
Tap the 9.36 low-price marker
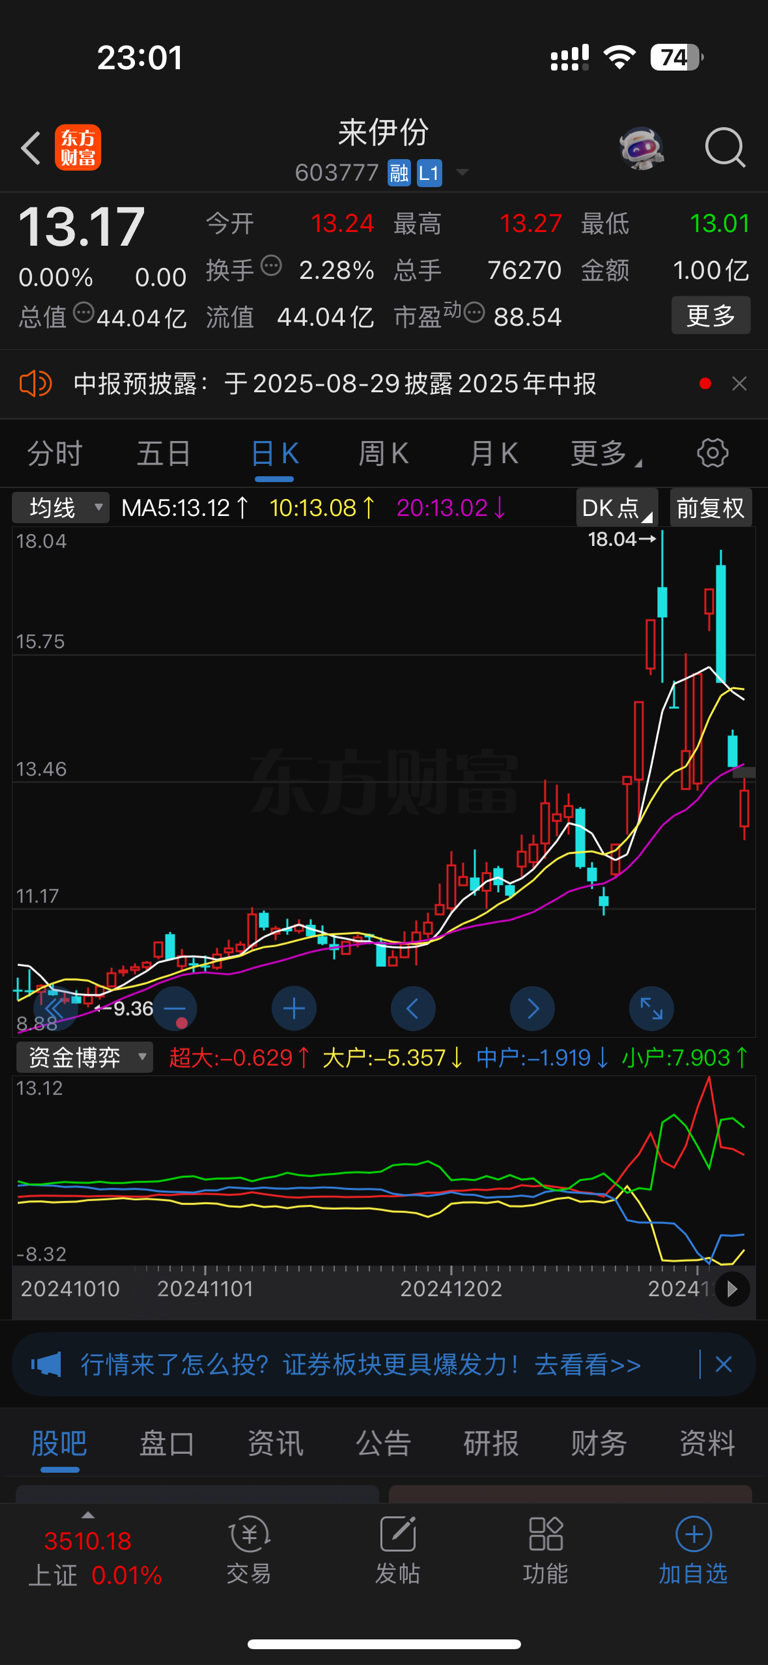(124, 1008)
